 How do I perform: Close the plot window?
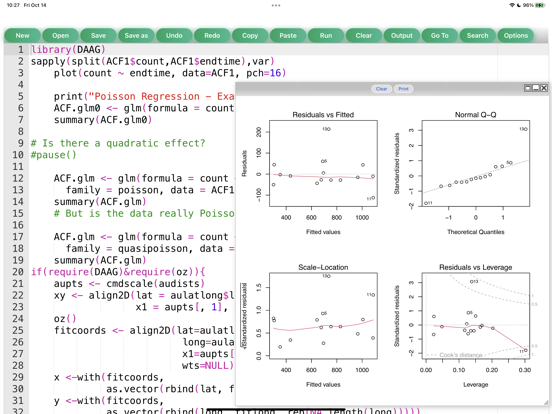click(544, 88)
